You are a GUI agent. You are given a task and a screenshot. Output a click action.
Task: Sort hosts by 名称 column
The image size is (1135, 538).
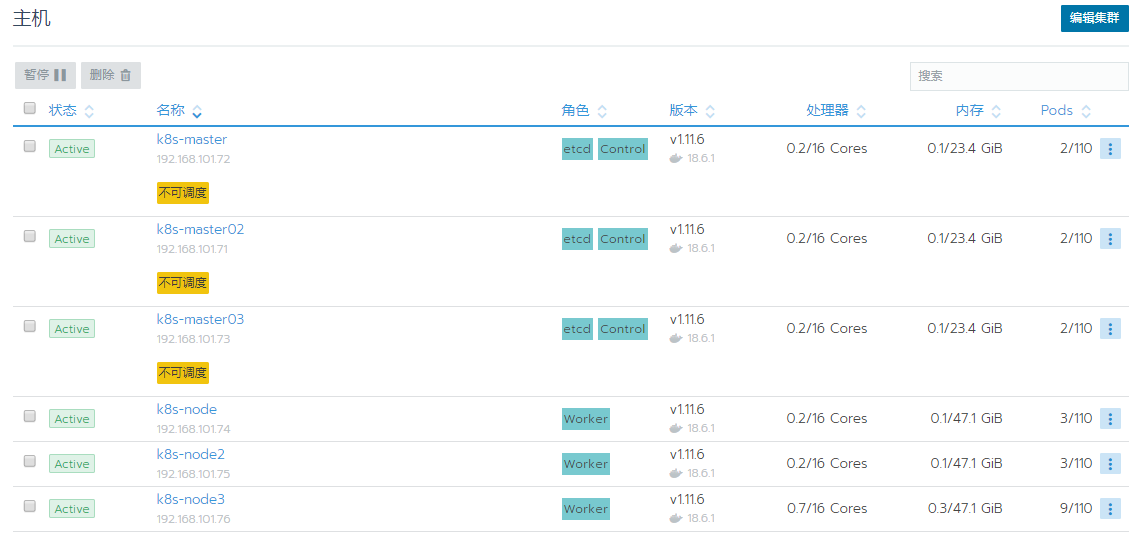(179, 111)
